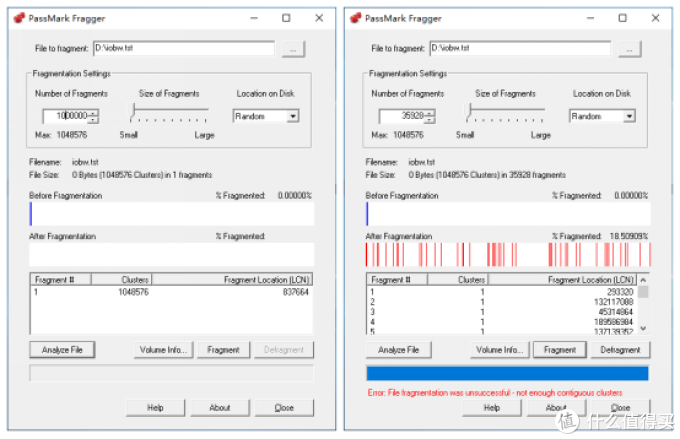Image resolution: width=680 pixels, height=439 pixels.
Task: Click Defragment in the window showing 18.50909% fragmented
Action: 620,350
